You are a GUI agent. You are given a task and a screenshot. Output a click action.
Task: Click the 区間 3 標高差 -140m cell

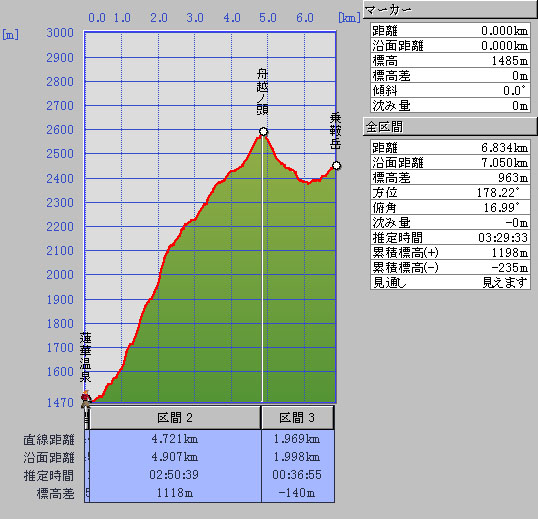coord(297,493)
